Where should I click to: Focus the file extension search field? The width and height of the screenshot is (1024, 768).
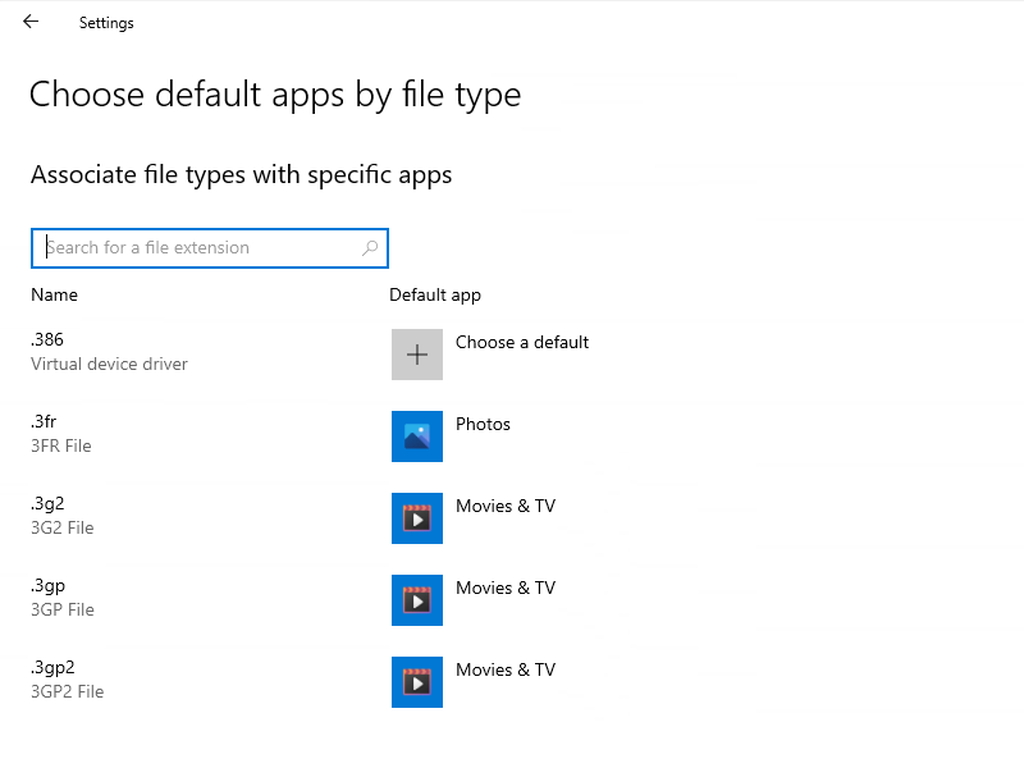coord(200,248)
